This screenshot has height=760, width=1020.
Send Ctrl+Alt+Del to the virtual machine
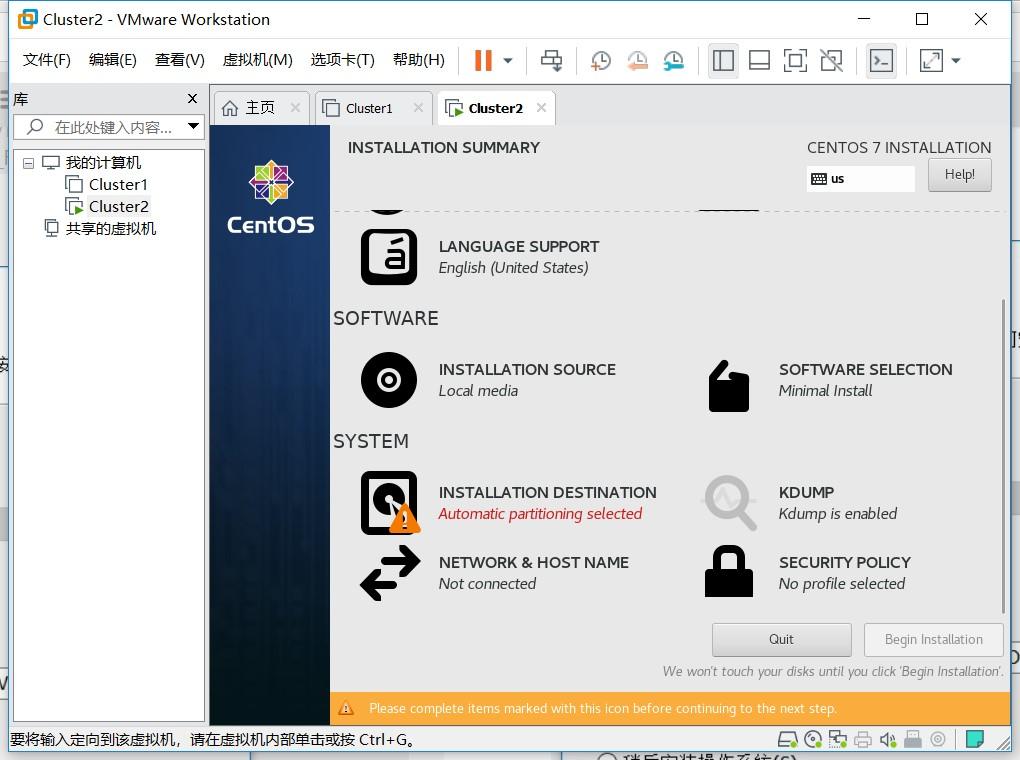[552, 61]
